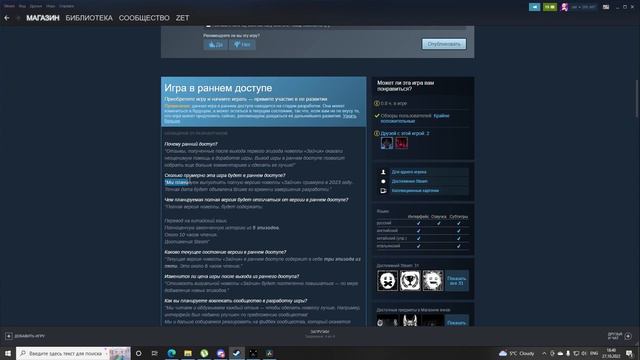This screenshot has height=360, width=640.
Task: Click the Big Picture mode icon
Action: point(606,7)
